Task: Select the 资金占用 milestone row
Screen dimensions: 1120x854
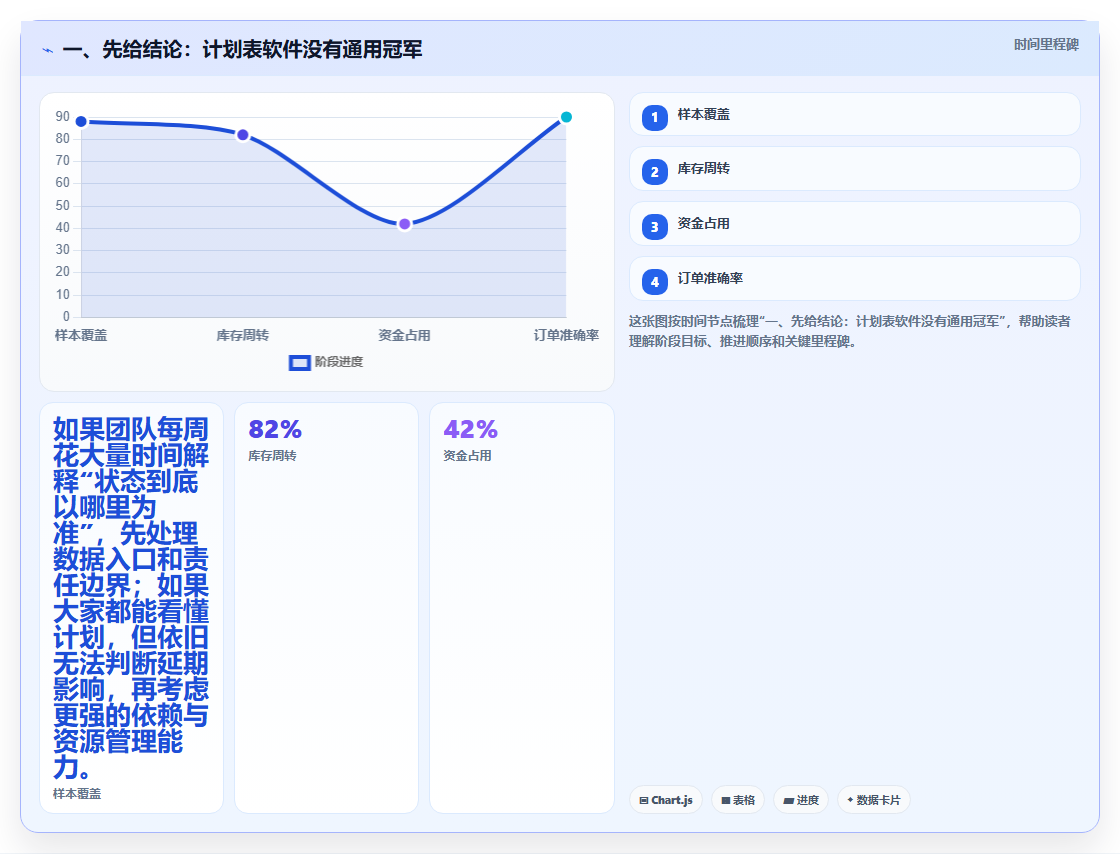Action: pyautogui.click(x=854, y=223)
